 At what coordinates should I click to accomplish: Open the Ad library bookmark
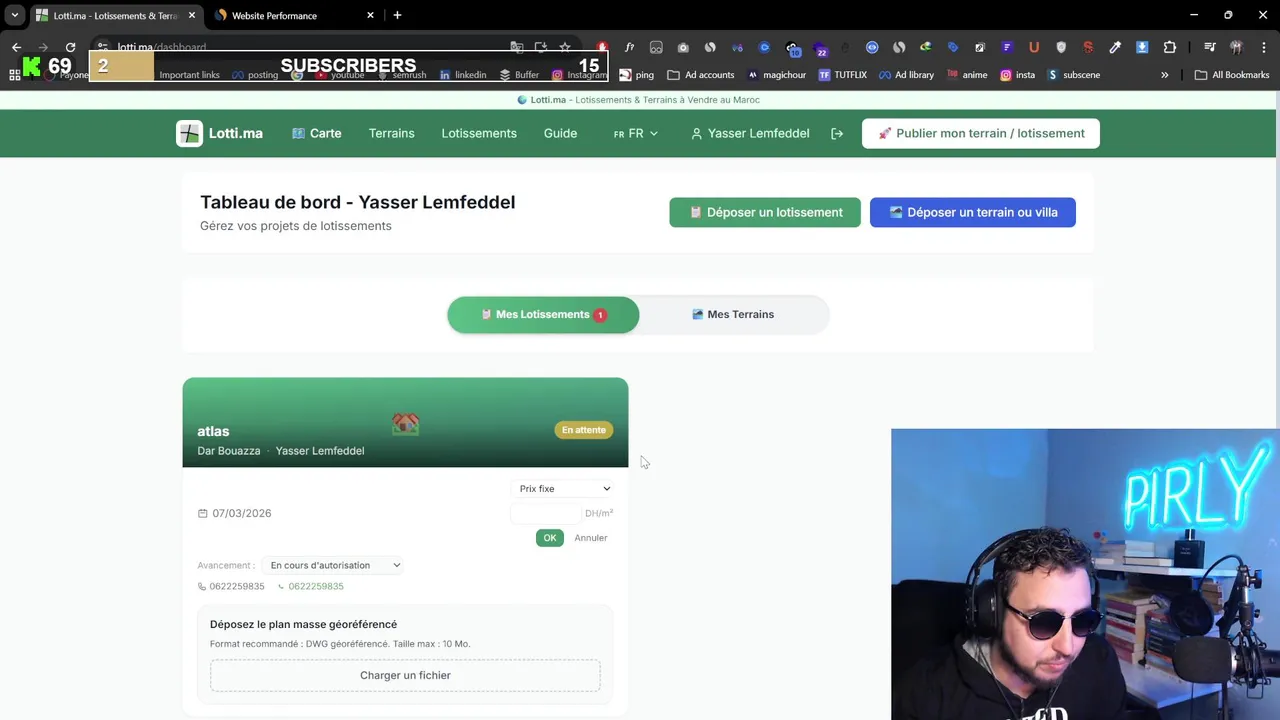906,75
